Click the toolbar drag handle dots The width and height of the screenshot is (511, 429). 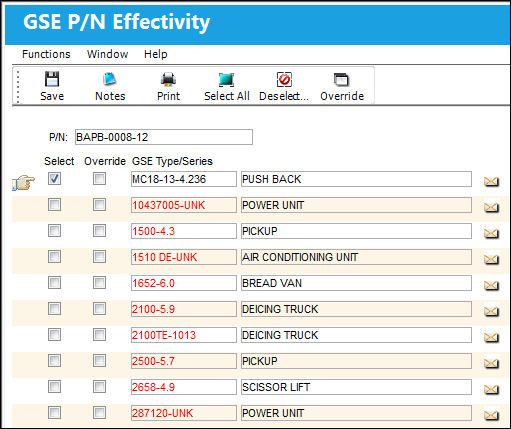[x=18, y=86]
